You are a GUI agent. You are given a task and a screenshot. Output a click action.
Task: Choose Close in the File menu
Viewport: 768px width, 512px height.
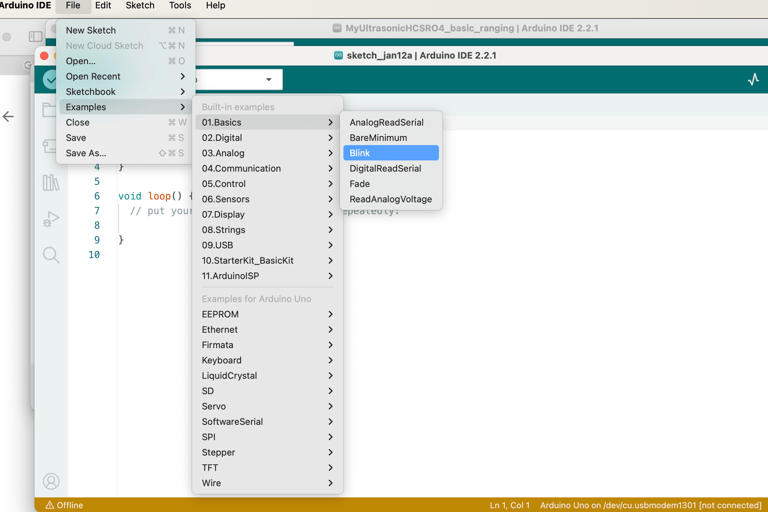[125, 122]
